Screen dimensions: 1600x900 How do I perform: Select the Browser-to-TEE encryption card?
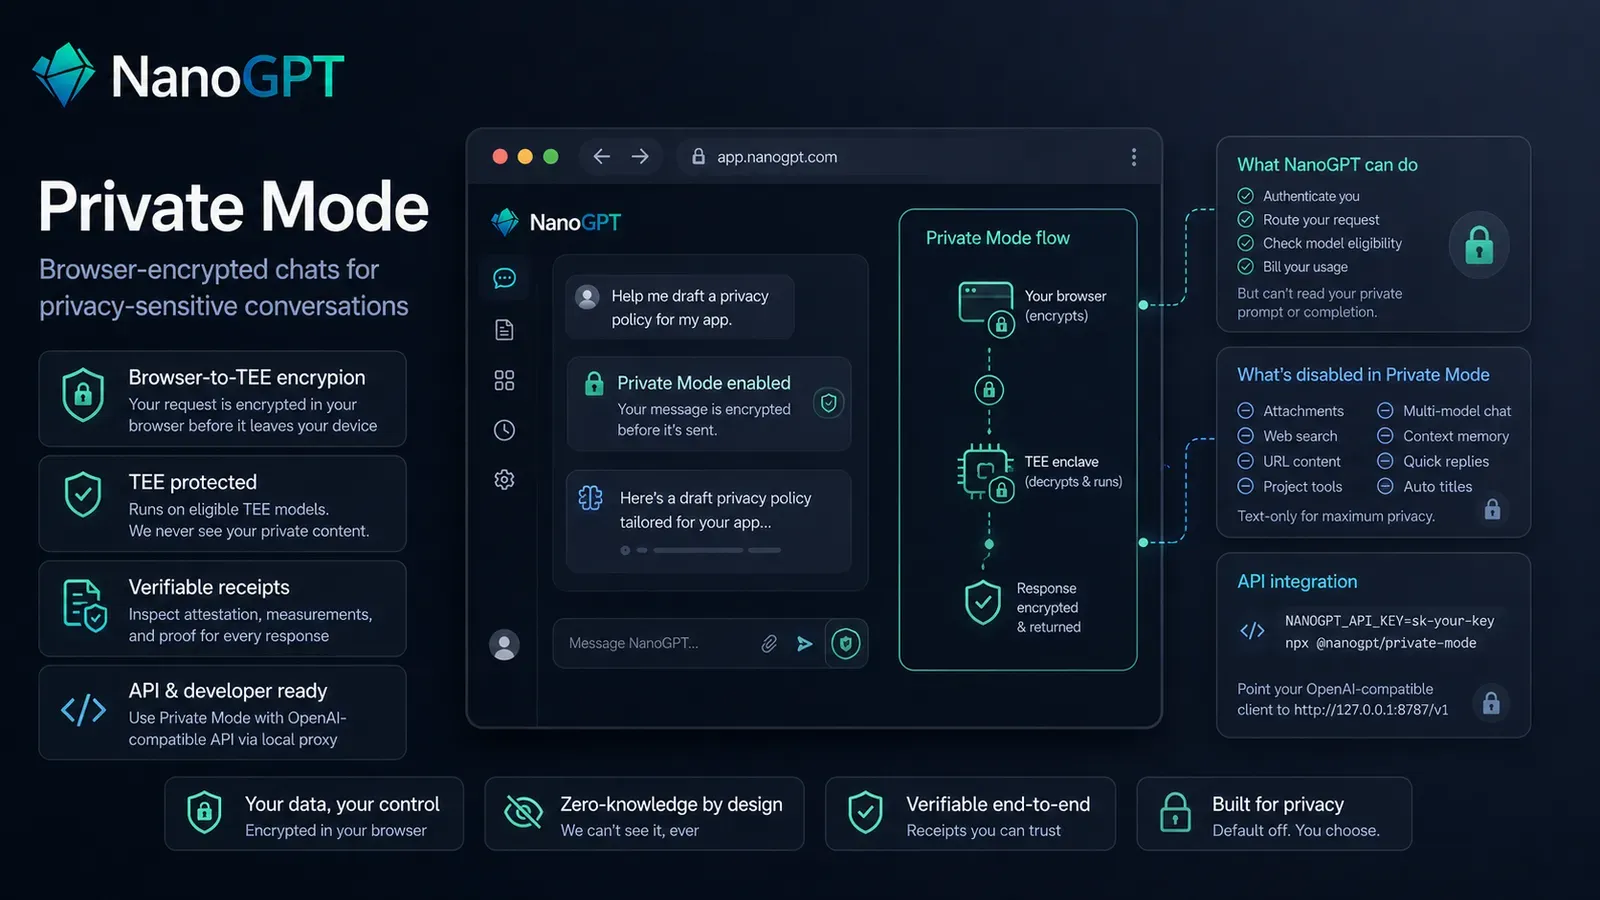coord(223,398)
